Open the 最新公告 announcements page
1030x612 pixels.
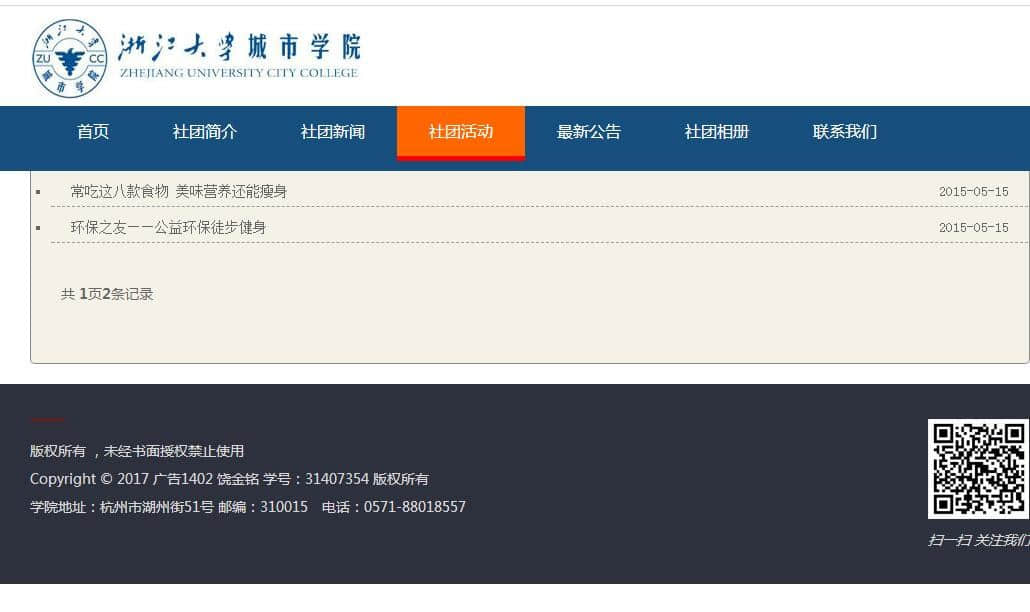pyautogui.click(x=589, y=132)
